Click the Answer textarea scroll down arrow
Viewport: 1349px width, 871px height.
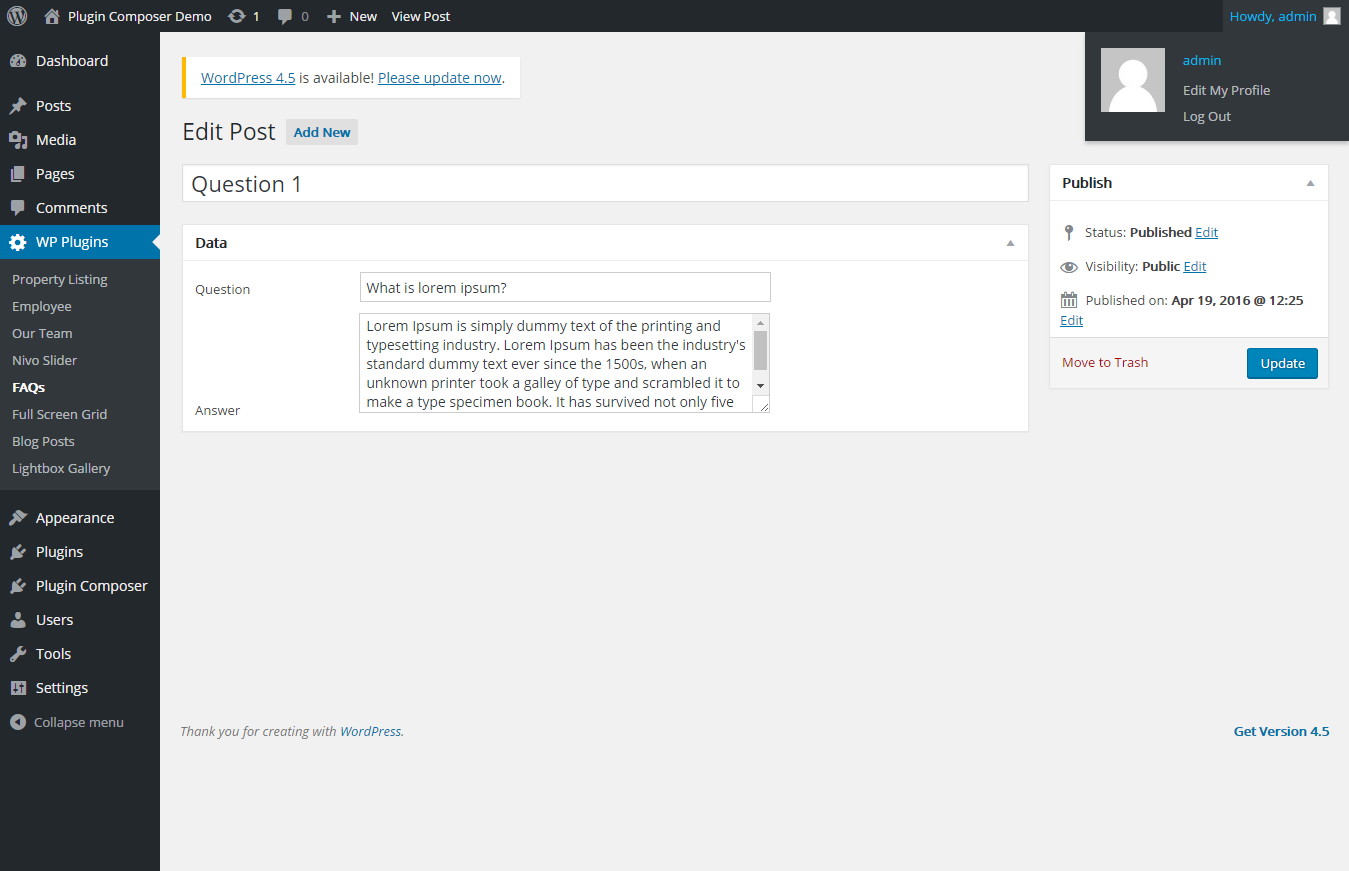click(760, 386)
